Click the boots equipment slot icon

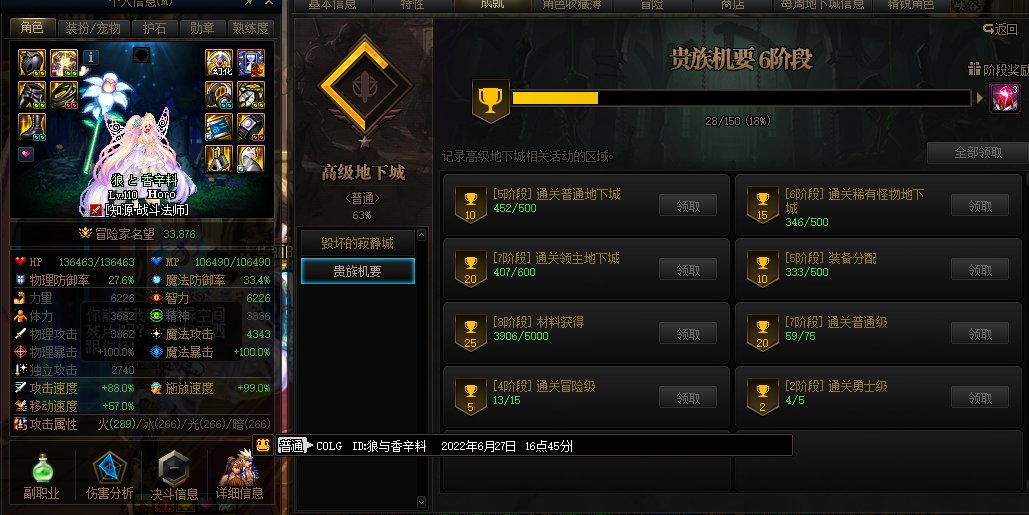tap(32, 127)
